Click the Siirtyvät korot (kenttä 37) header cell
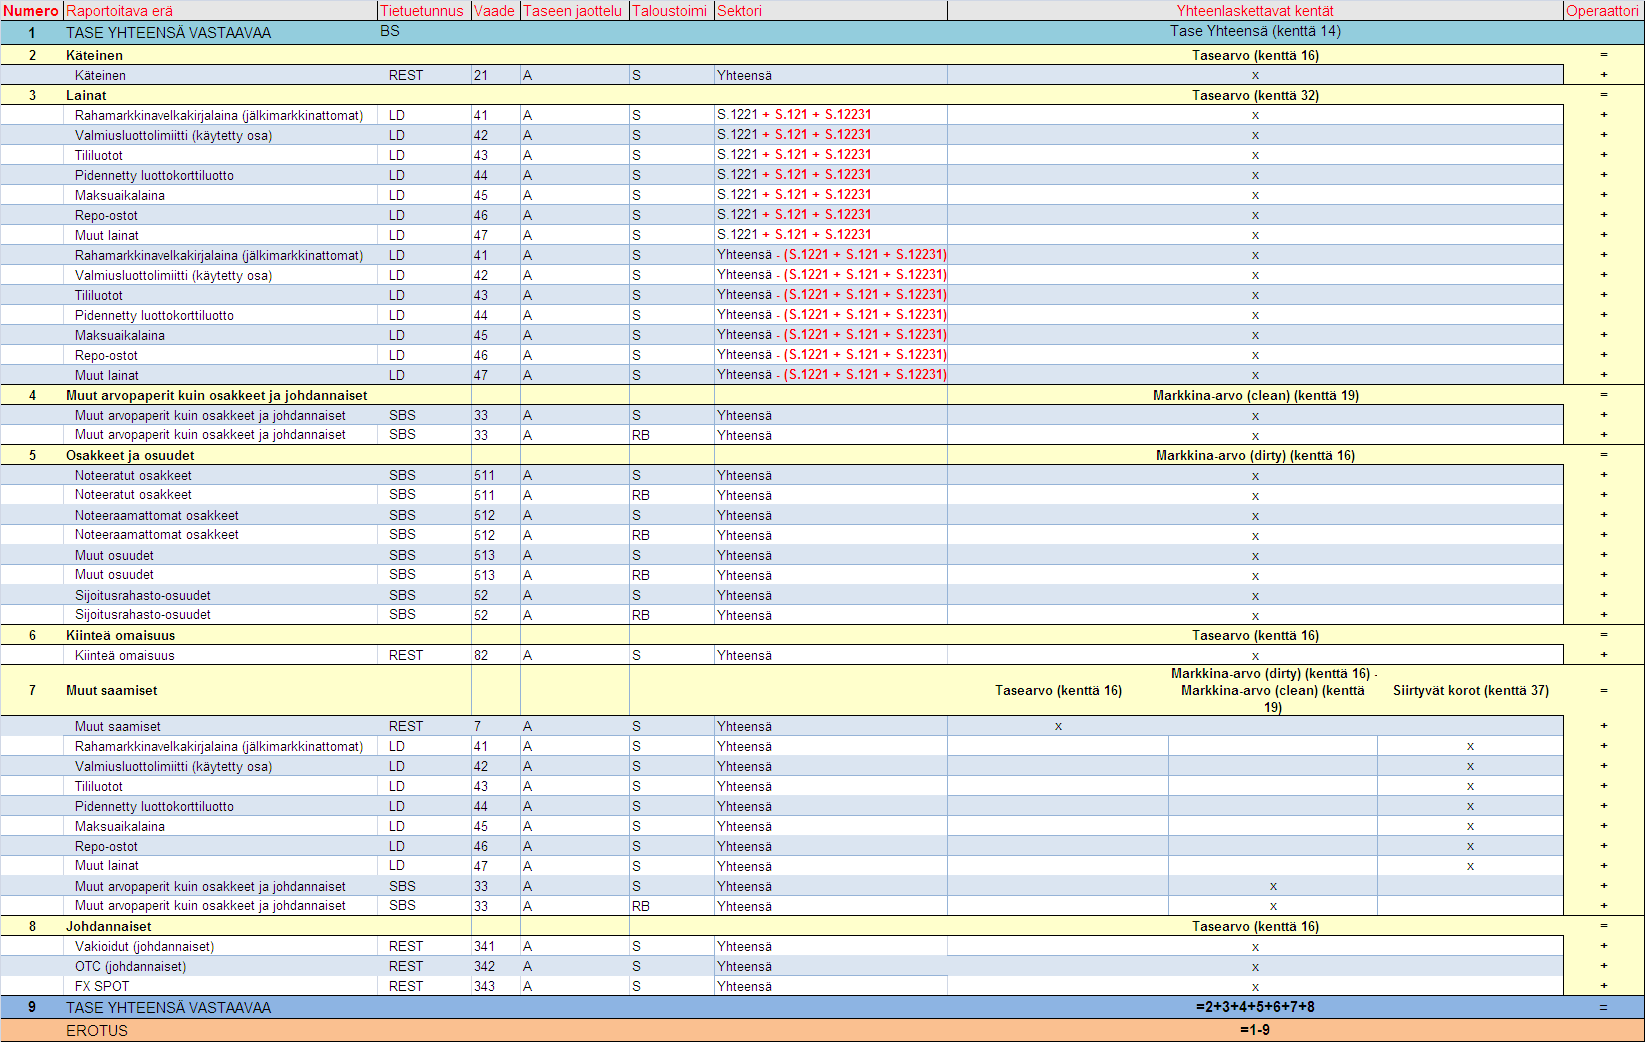Screen dimensions: 1645x1042 1470,690
